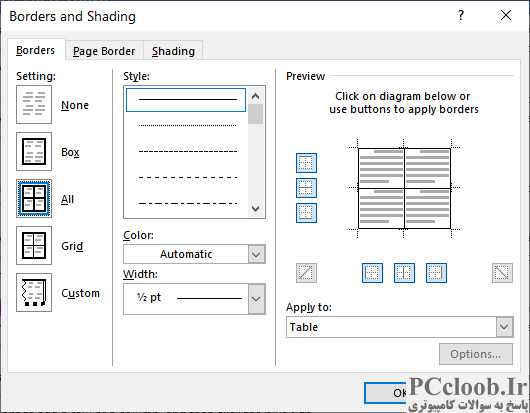
Task: Open the Apply to Table dropdown
Action: coord(400,327)
